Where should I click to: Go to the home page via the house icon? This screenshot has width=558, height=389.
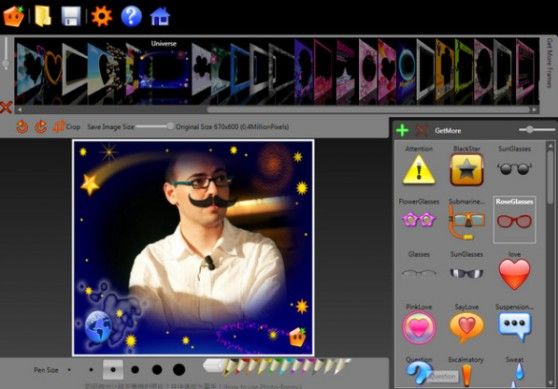point(160,16)
